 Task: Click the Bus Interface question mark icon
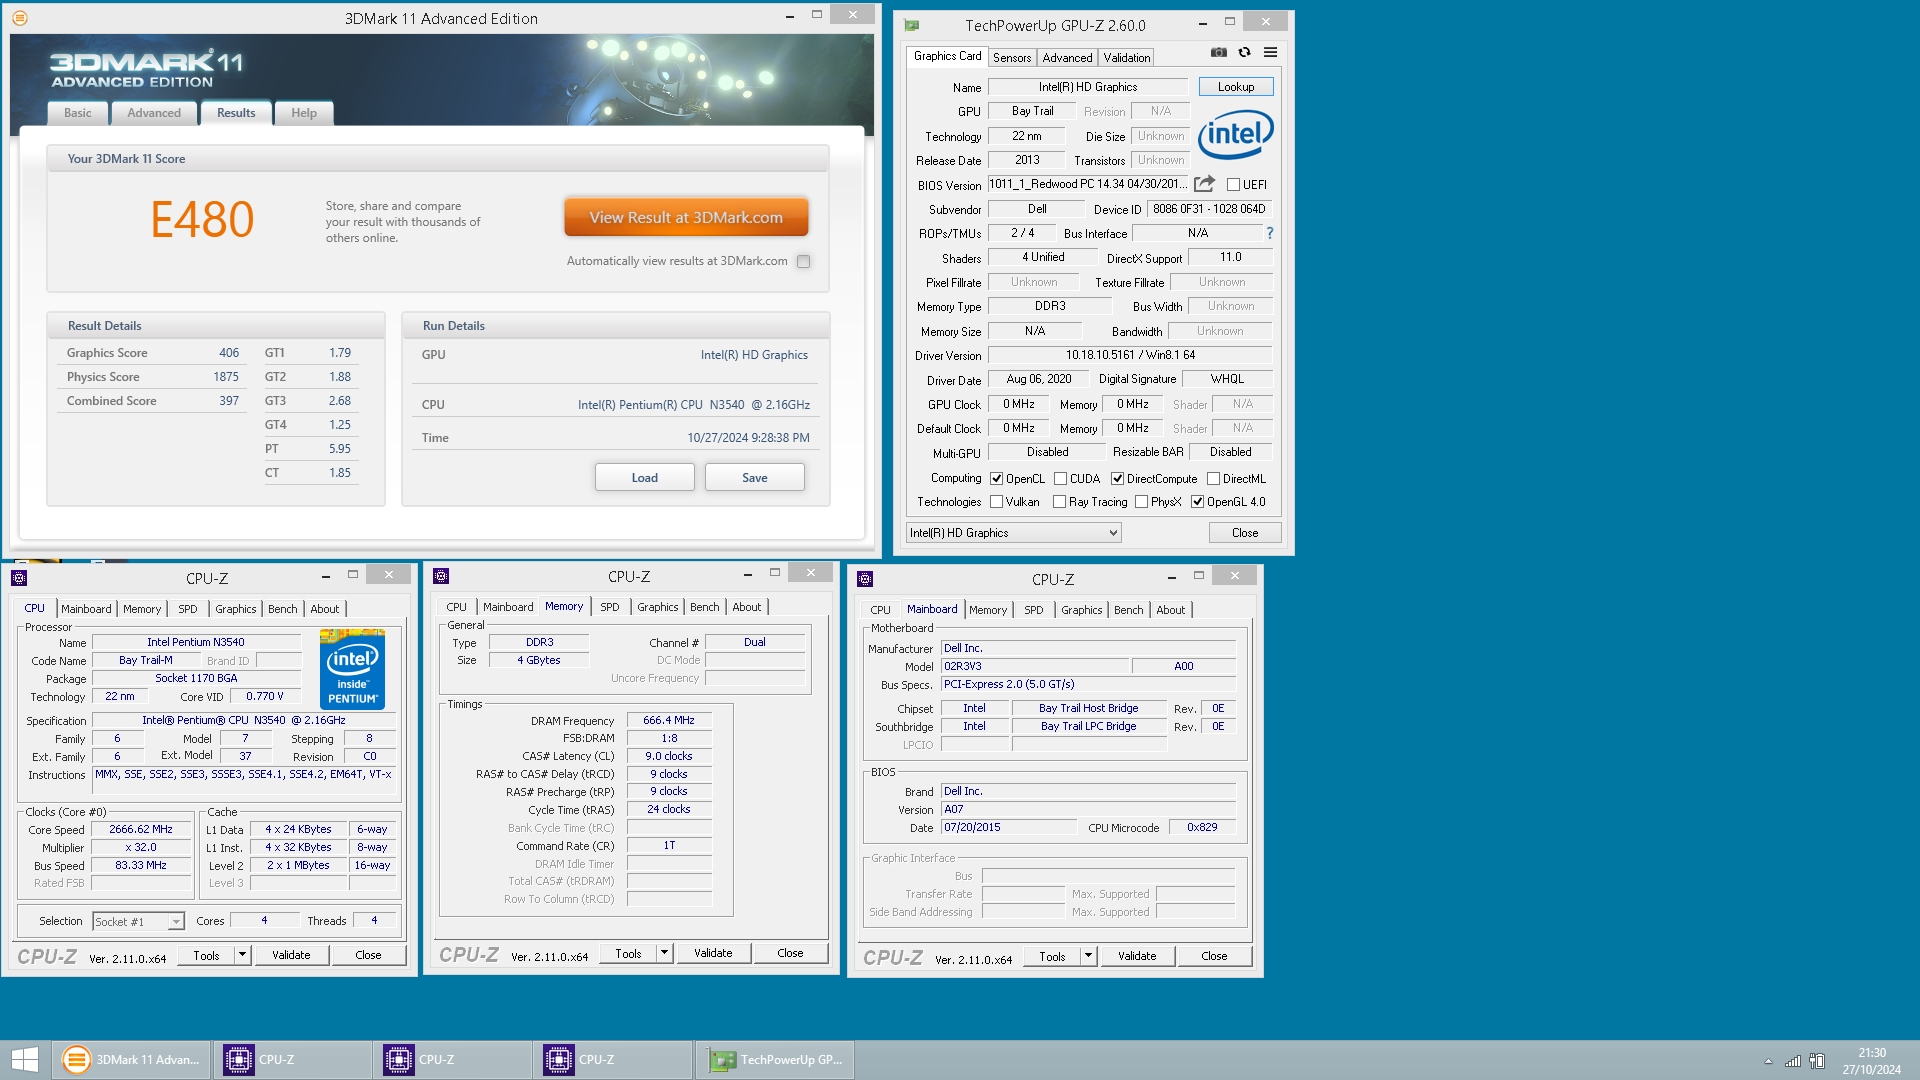pos(1270,233)
